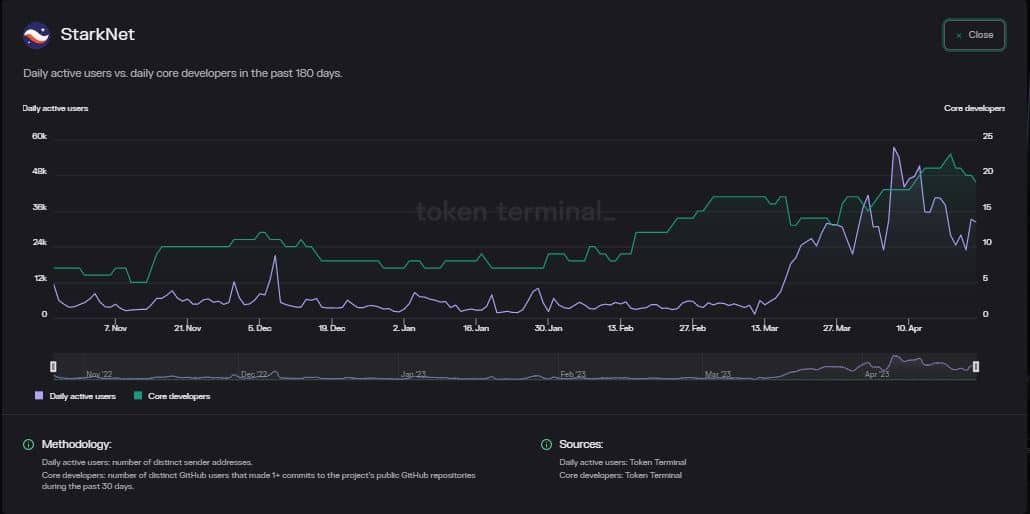
Task: Click the 2. Jan x-axis label
Action: (x=404, y=327)
